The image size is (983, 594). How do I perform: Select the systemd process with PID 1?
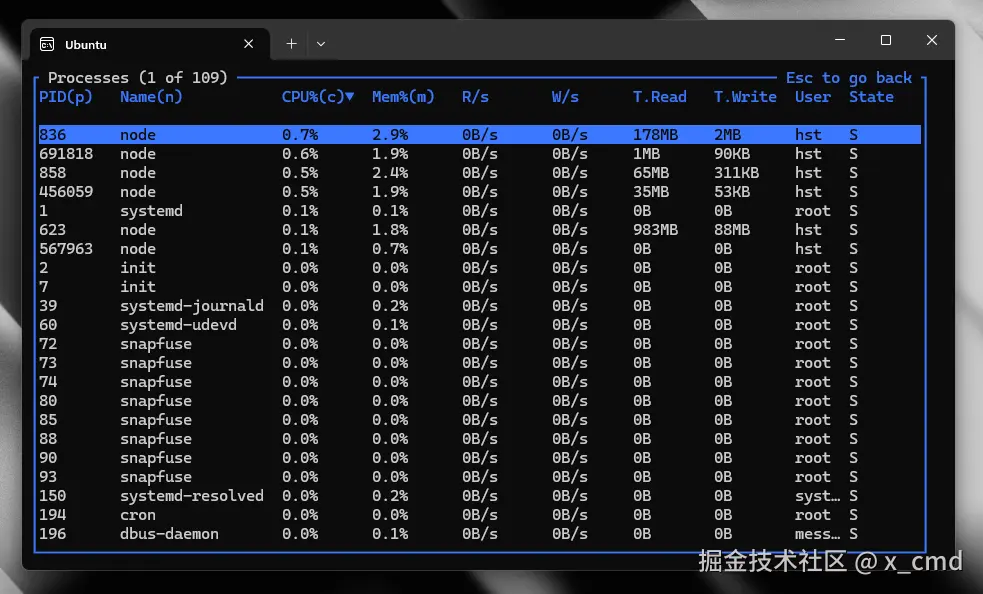pyautogui.click(x=480, y=211)
